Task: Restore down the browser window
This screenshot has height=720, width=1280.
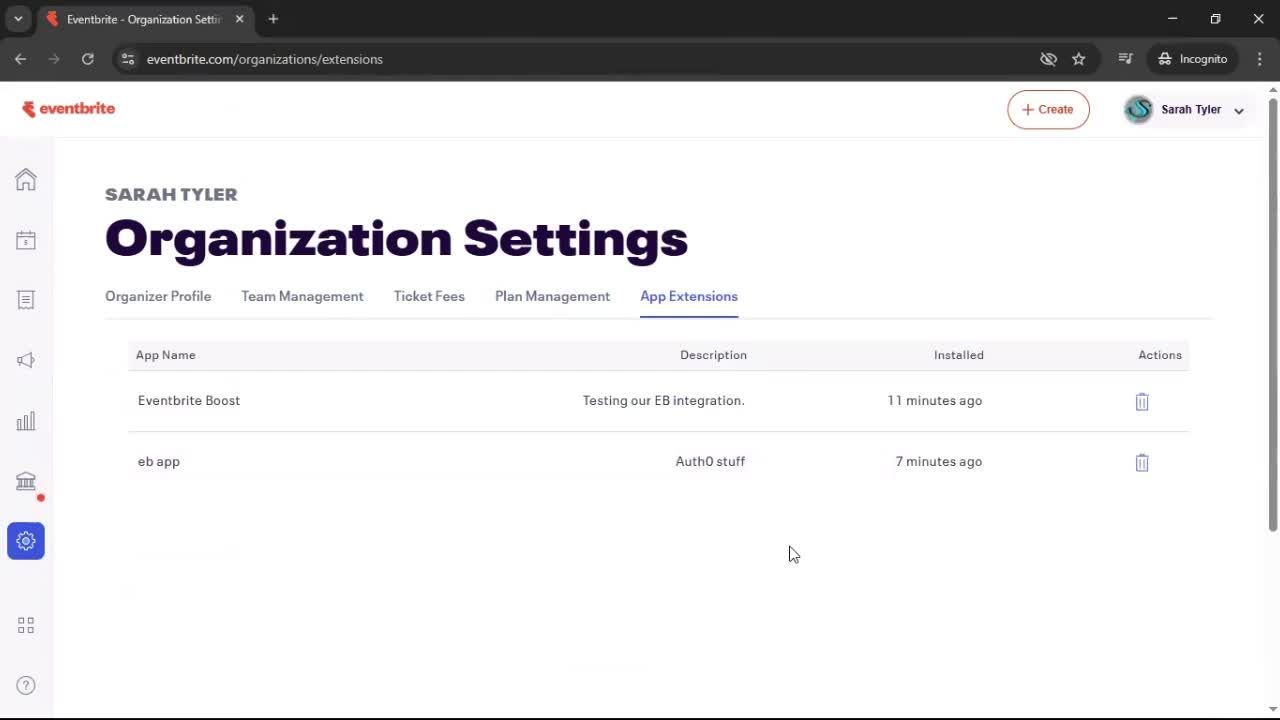Action: tap(1216, 19)
